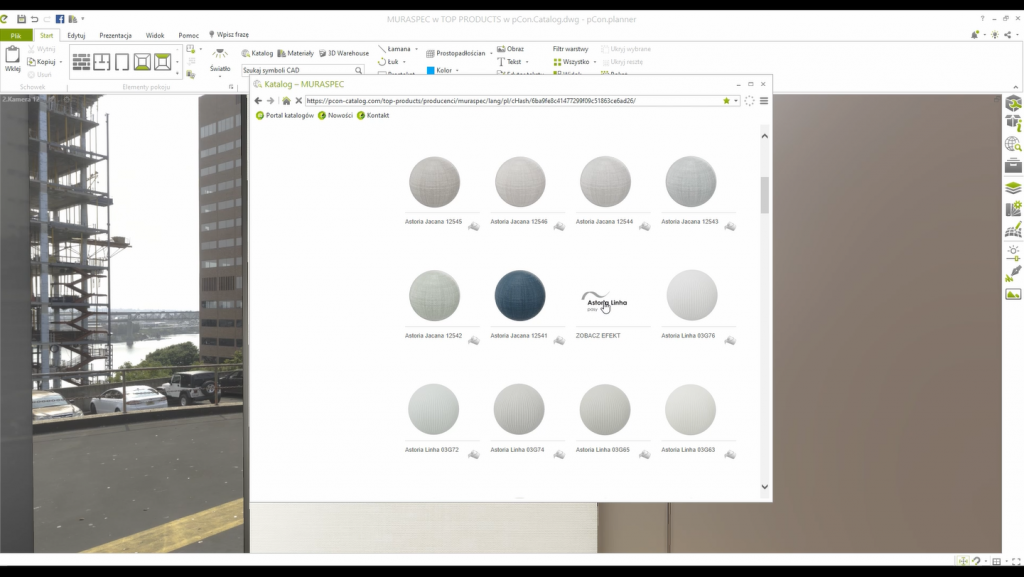The width and height of the screenshot is (1024, 577).
Task: Open the Katalog catalog button
Action: coord(257,53)
